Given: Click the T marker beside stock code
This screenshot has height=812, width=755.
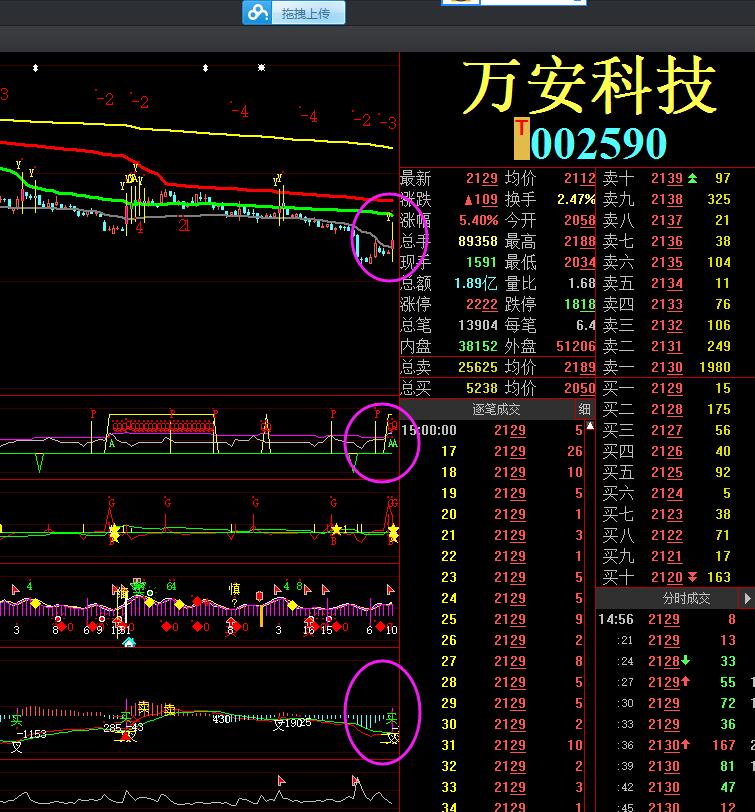Looking at the screenshot, I should coord(521,138).
